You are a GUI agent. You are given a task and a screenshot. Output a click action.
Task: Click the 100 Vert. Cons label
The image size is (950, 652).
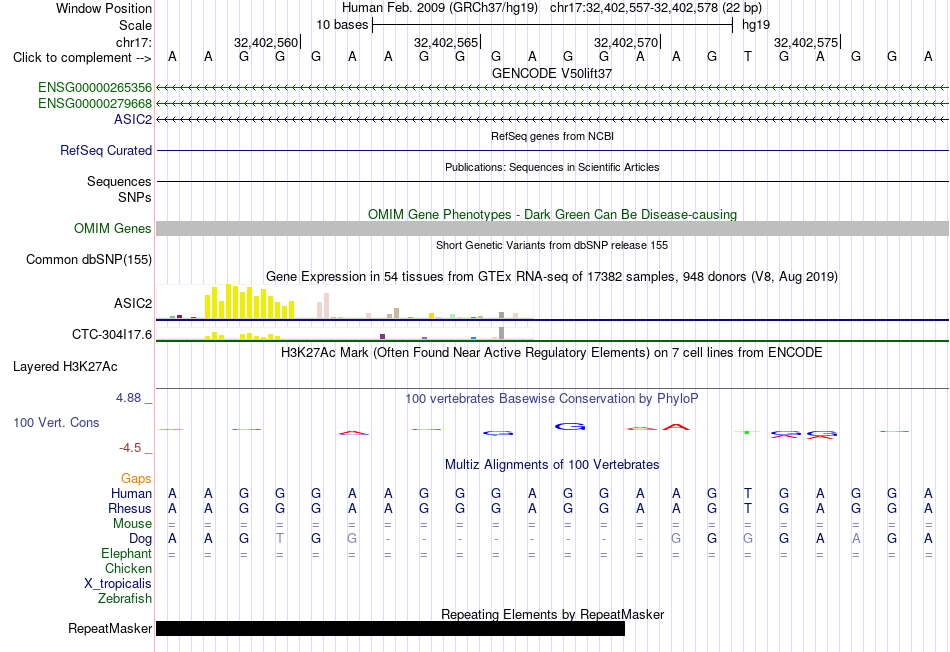56,422
